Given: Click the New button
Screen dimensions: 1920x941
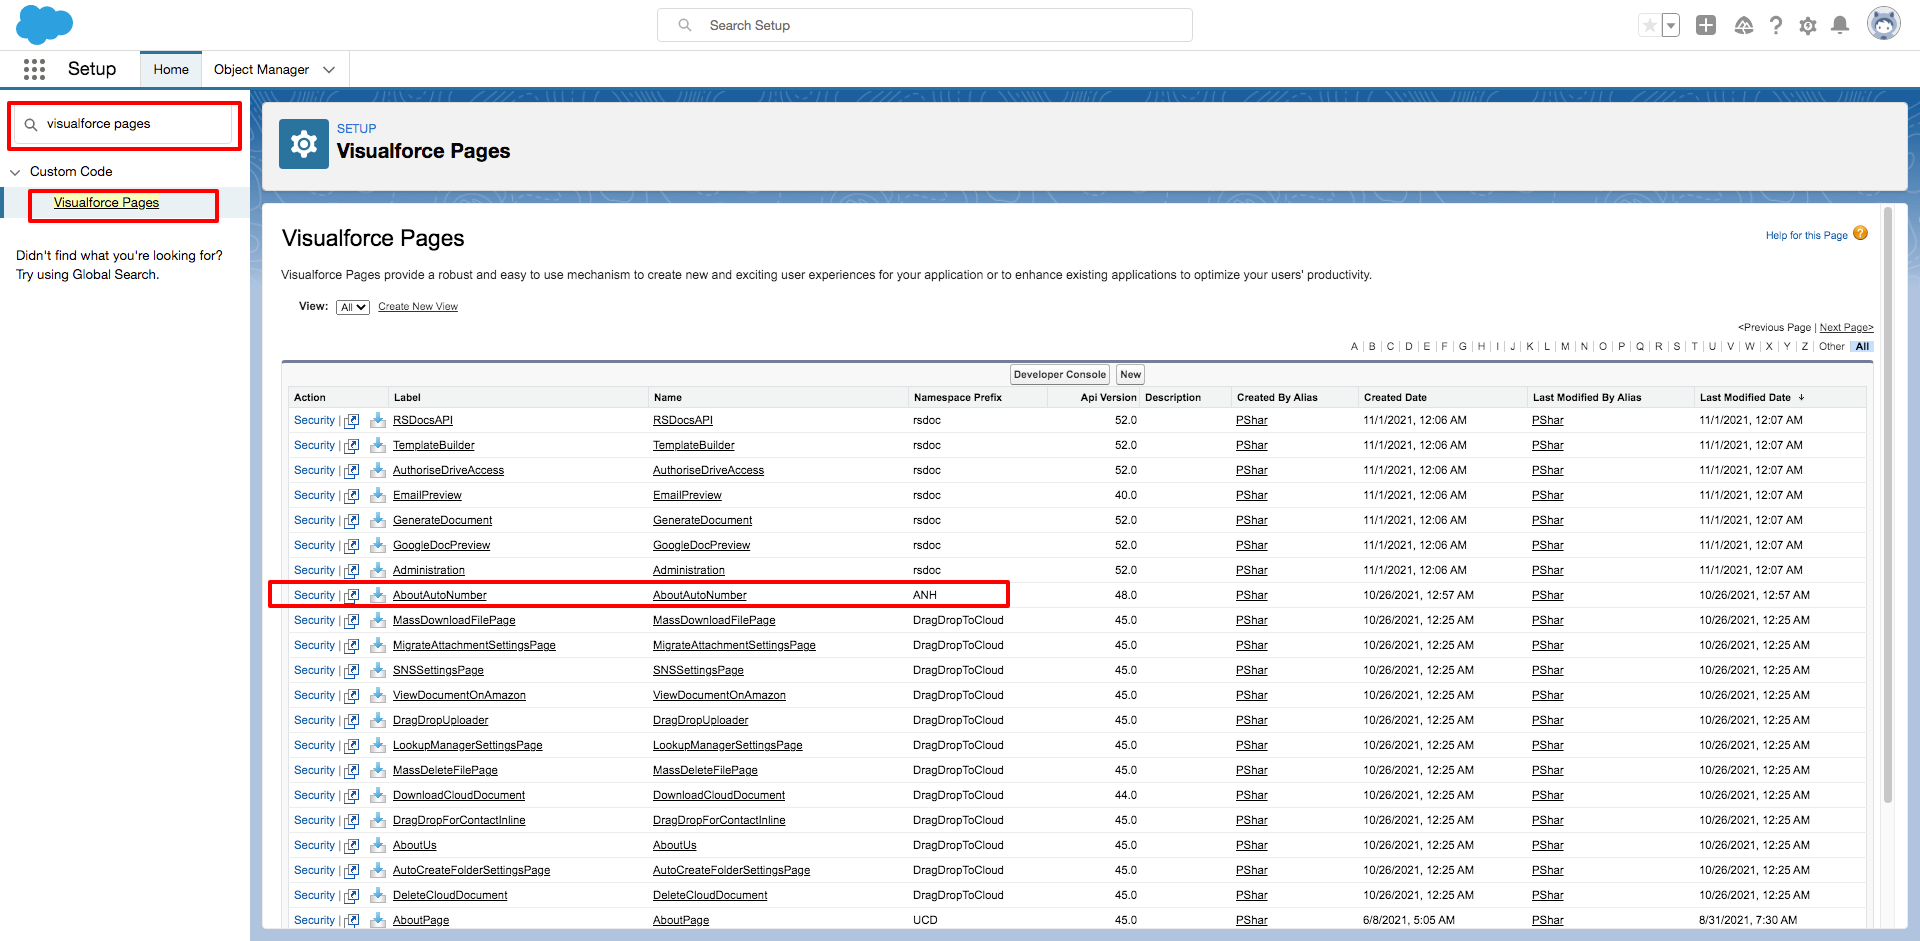Looking at the screenshot, I should tap(1130, 375).
